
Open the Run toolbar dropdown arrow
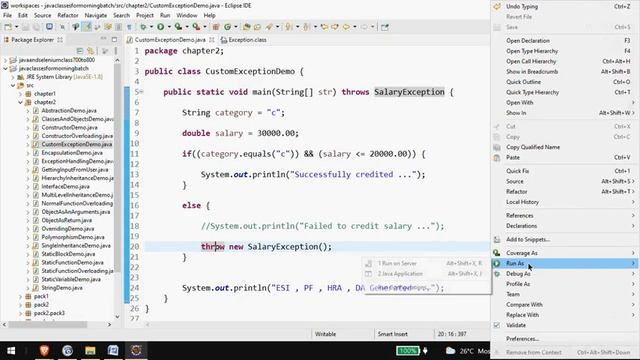[169, 27]
